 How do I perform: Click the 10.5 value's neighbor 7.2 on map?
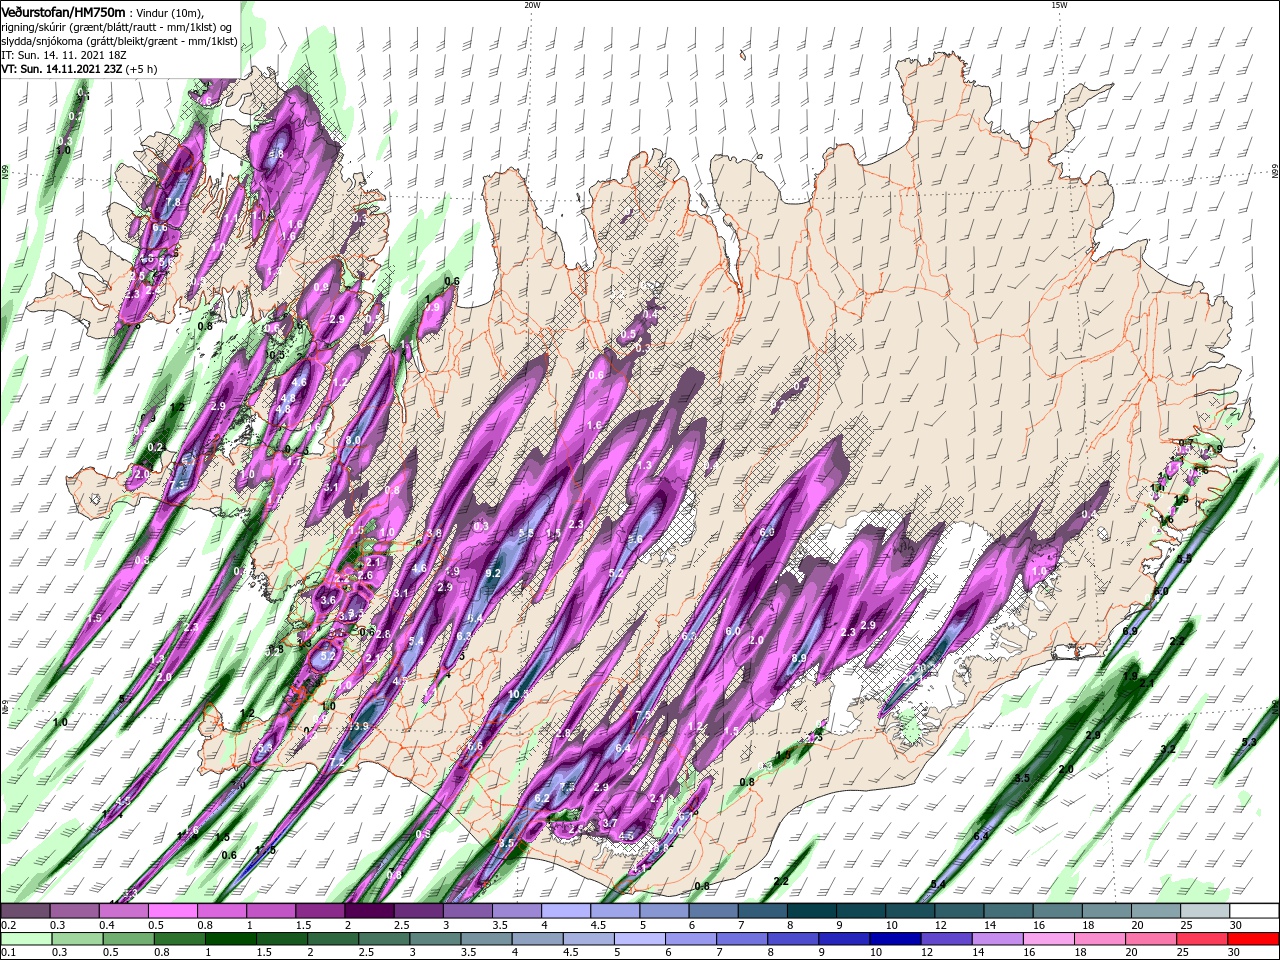tap(337, 762)
